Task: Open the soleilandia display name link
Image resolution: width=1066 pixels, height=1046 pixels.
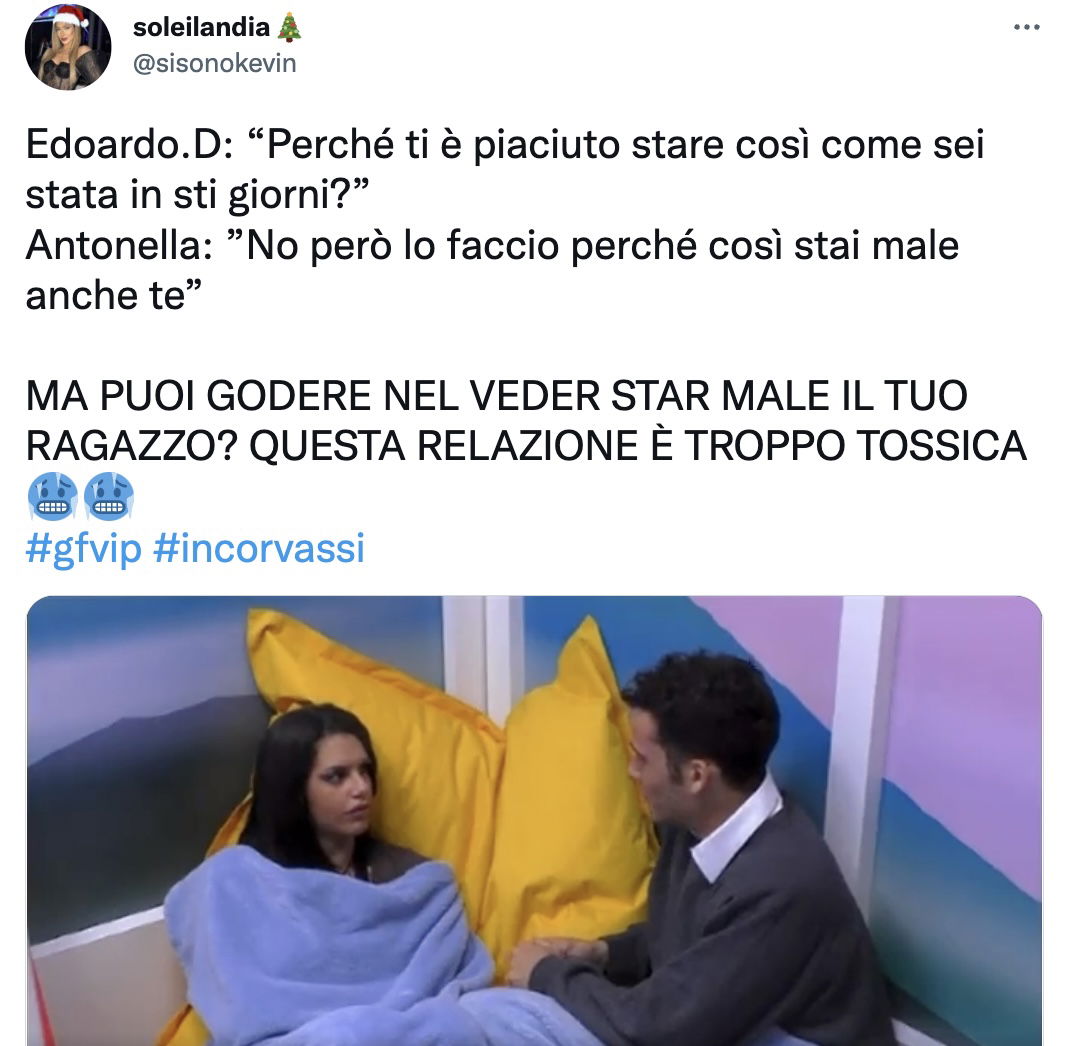Action: [x=201, y=27]
